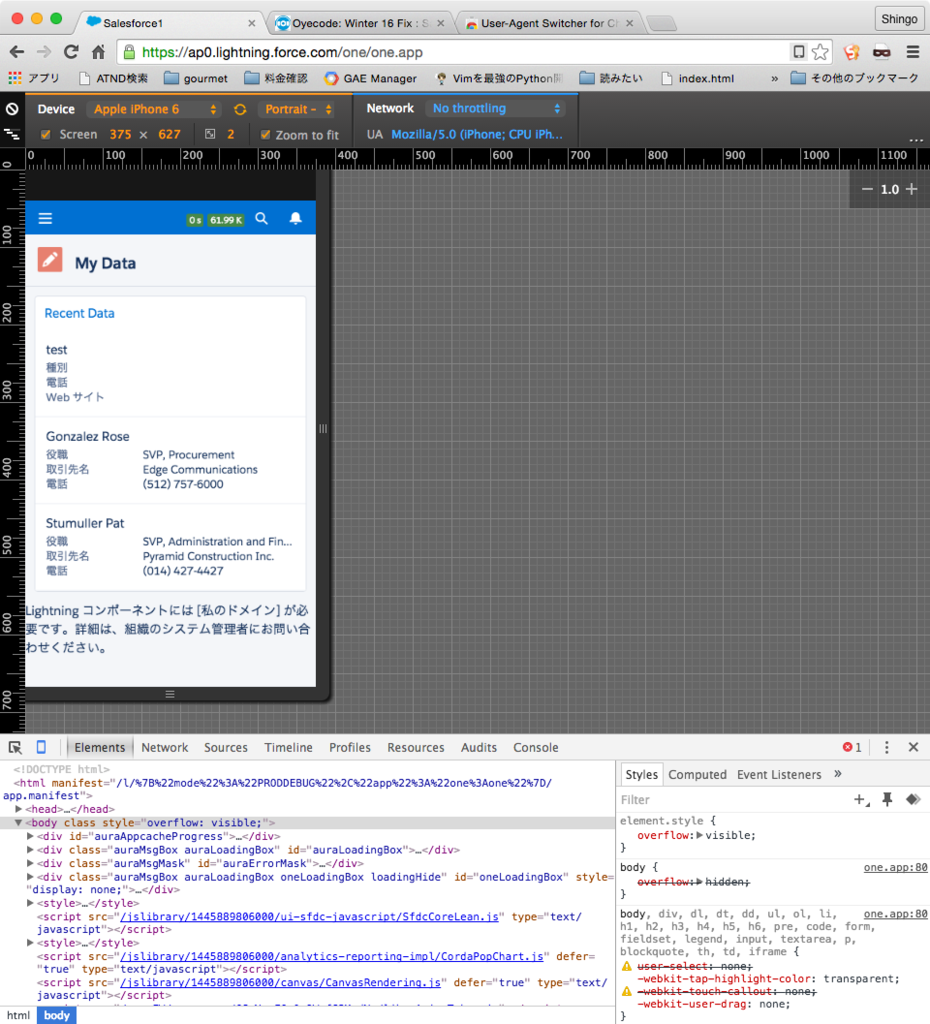Switch to the Computed styles tab
The height and width of the screenshot is (1024, 930).
coord(697,774)
